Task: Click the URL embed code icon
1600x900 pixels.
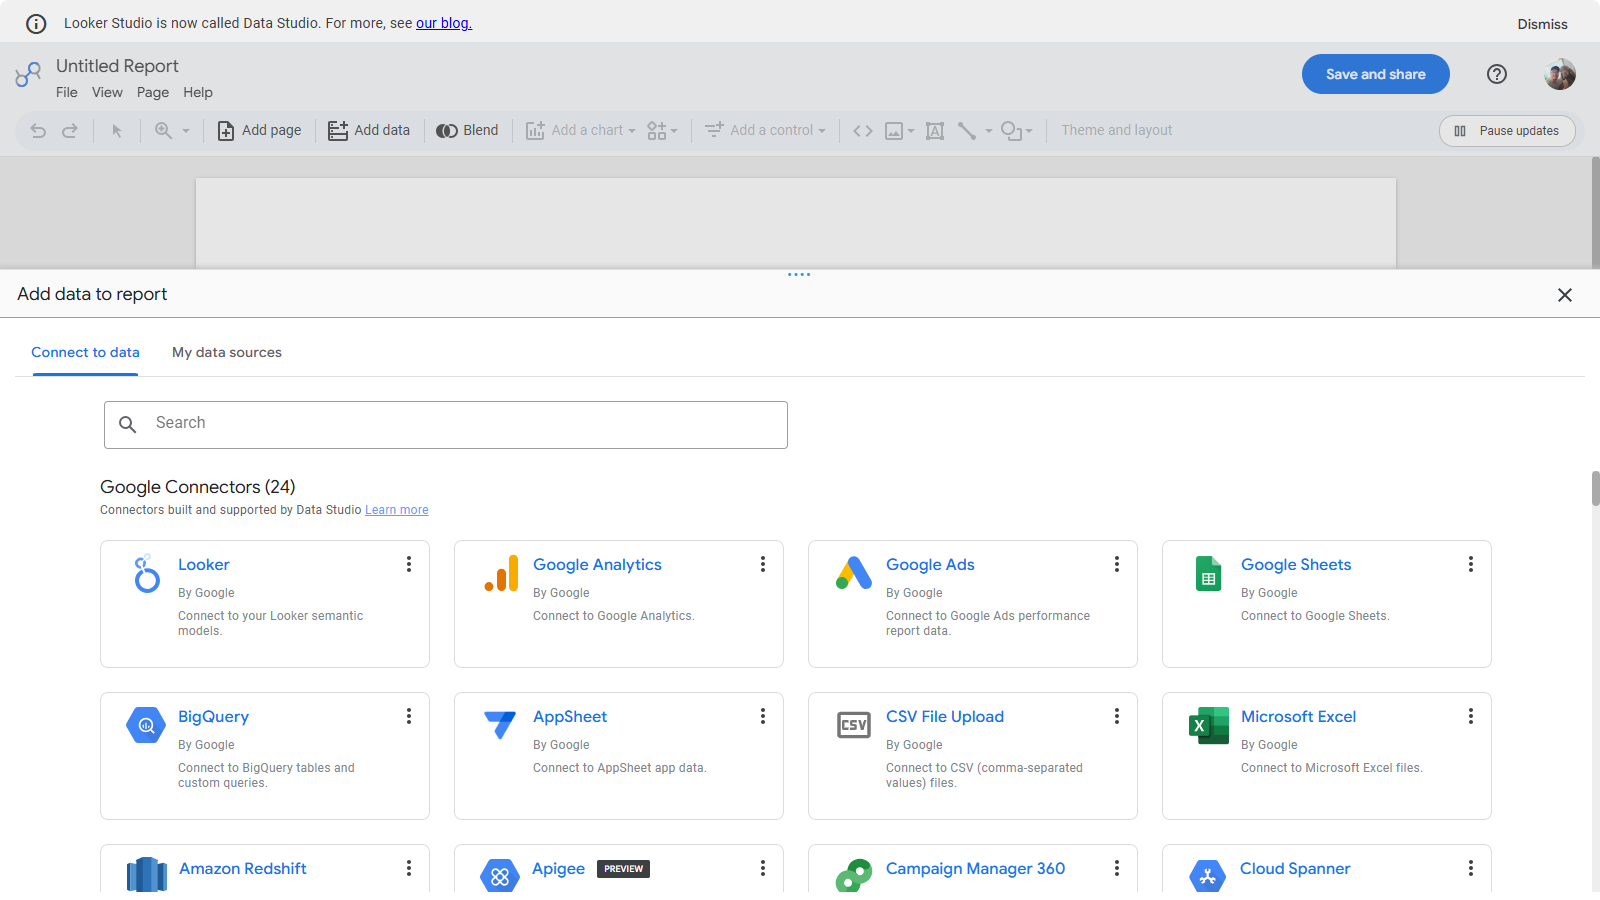Action: tap(862, 131)
